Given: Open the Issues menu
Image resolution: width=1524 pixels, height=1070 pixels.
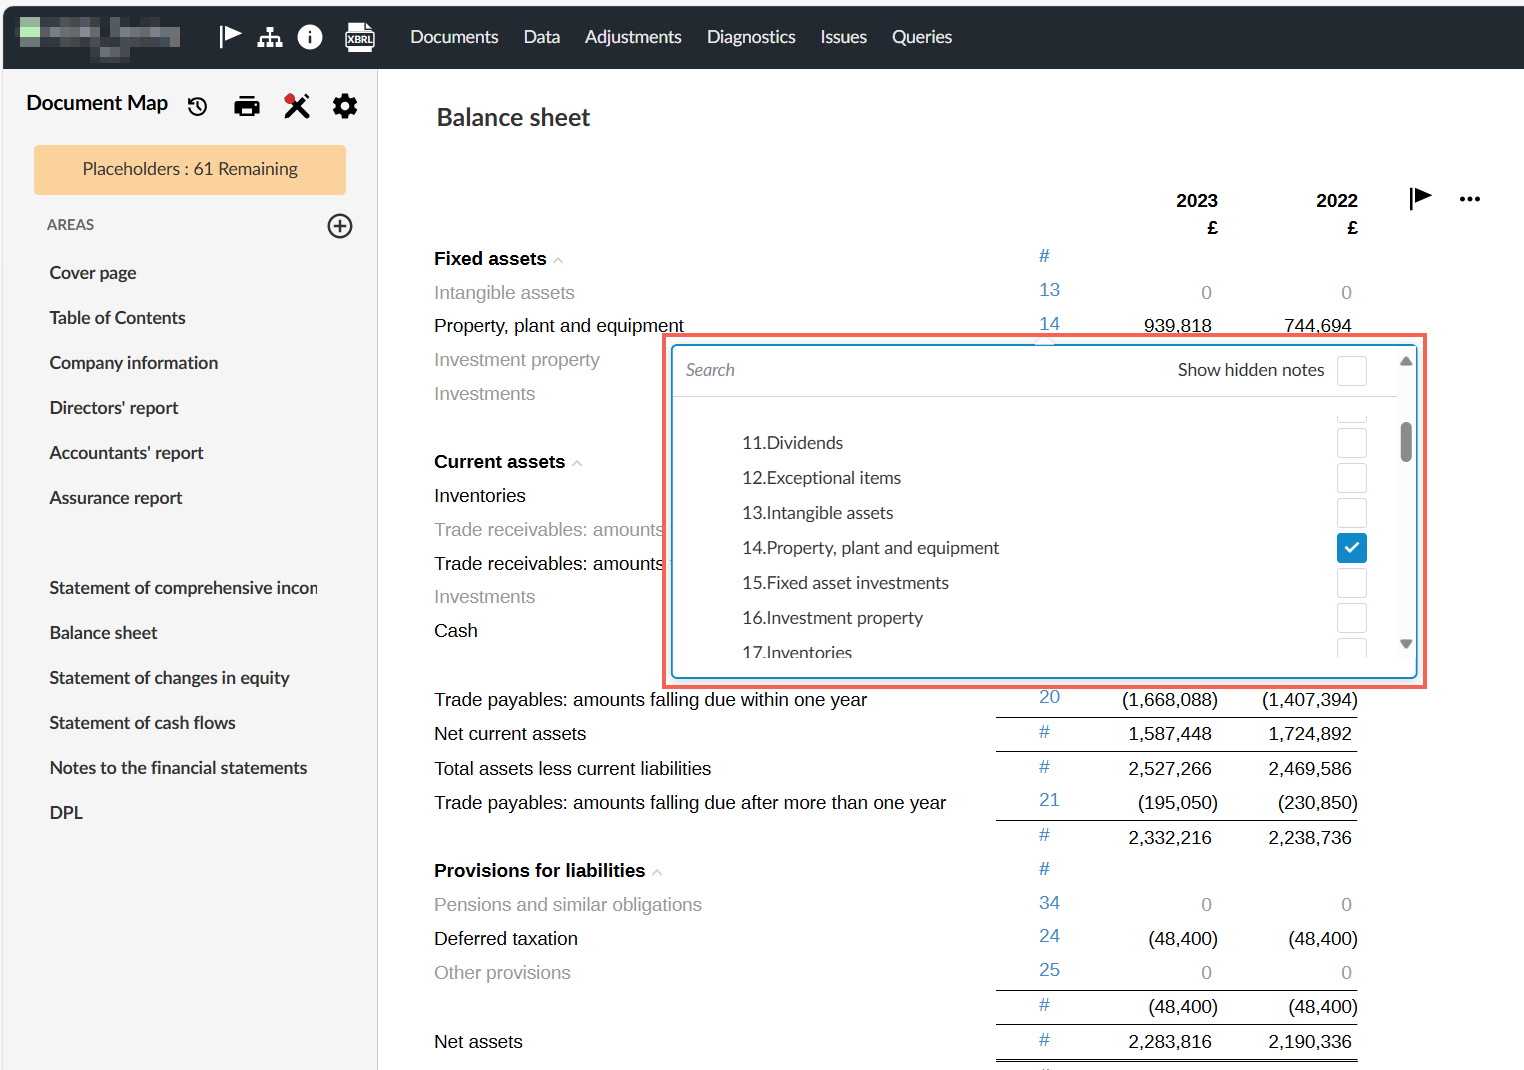Looking at the screenshot, I should [844, 37].
